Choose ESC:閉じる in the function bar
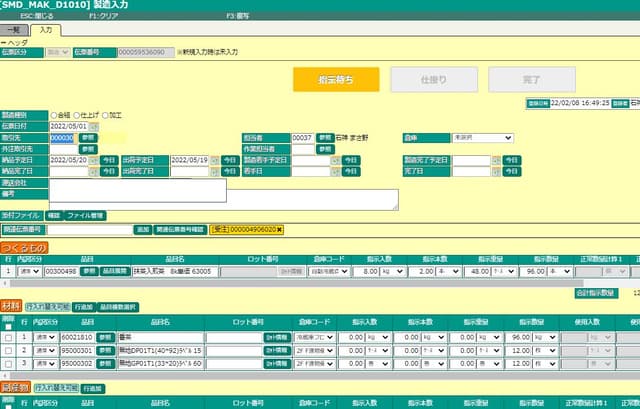The width and height of the screenshot is (640, 409). click(37, 16)
